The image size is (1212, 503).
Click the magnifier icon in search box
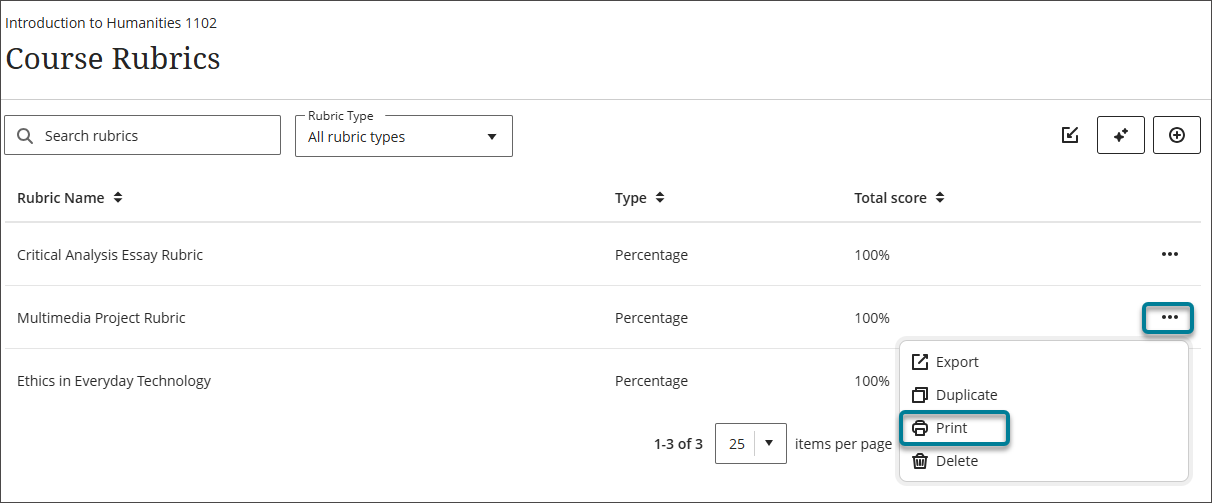coord(26,136)
